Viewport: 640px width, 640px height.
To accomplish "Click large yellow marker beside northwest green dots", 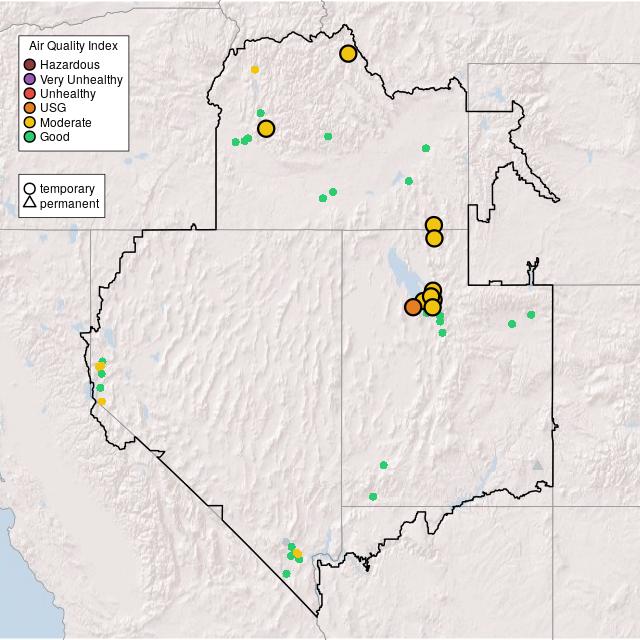I will (266, 128).
